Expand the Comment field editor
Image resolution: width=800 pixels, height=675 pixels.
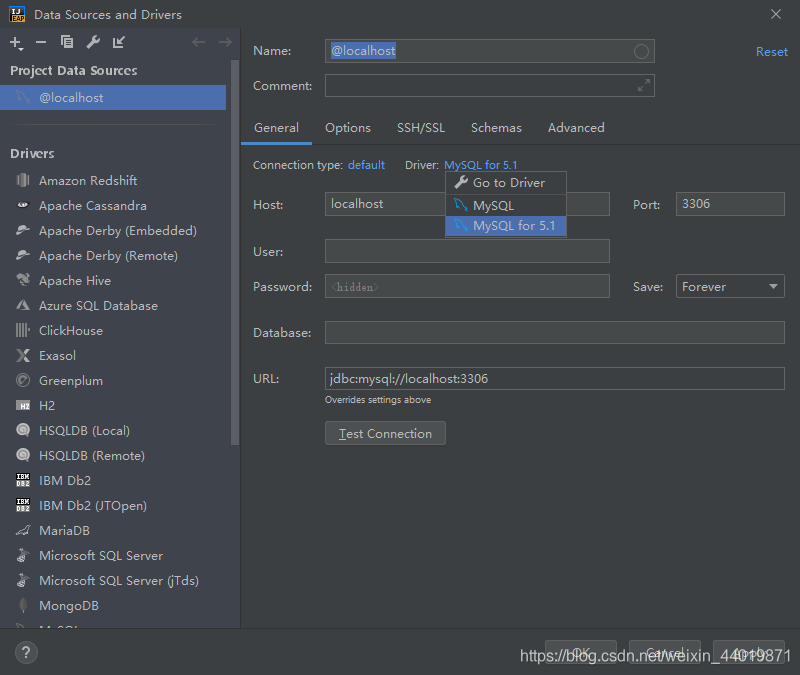coord(644,85)
